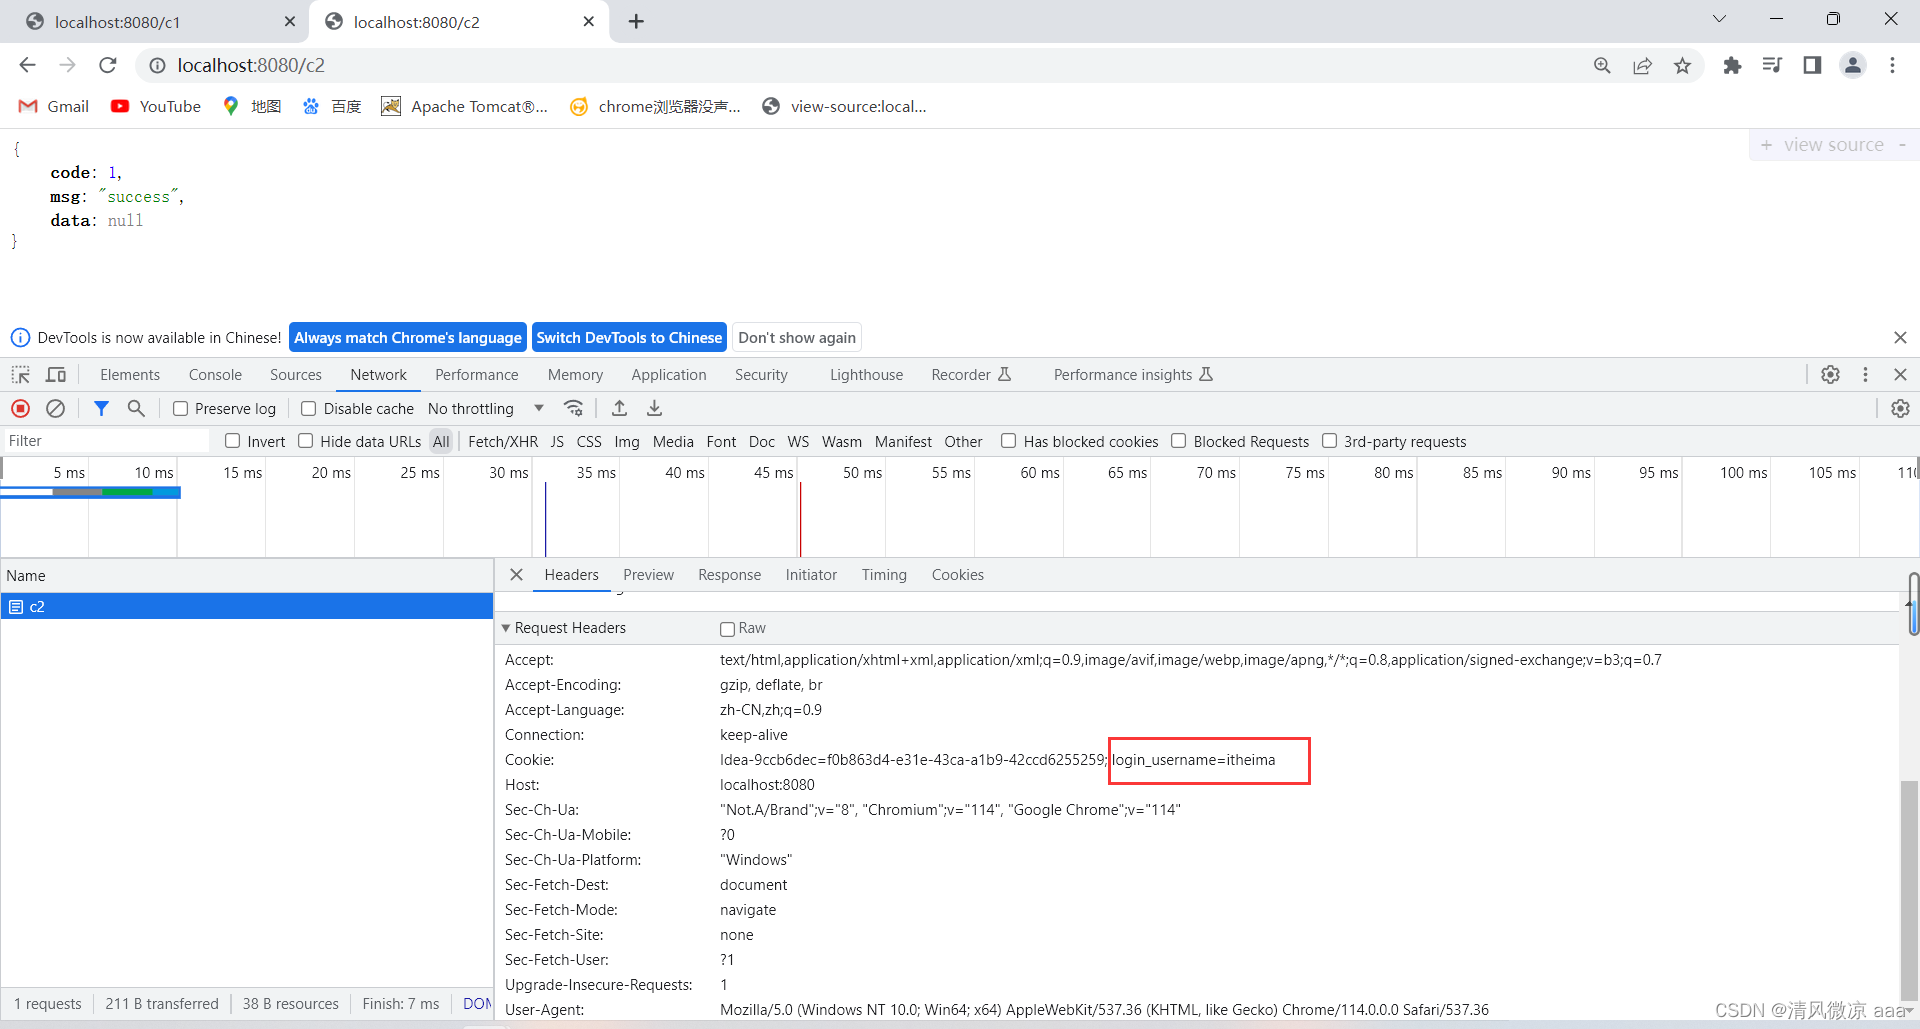Close the DevTools panel
1920x1029 pixels.
coord(1900,374)
